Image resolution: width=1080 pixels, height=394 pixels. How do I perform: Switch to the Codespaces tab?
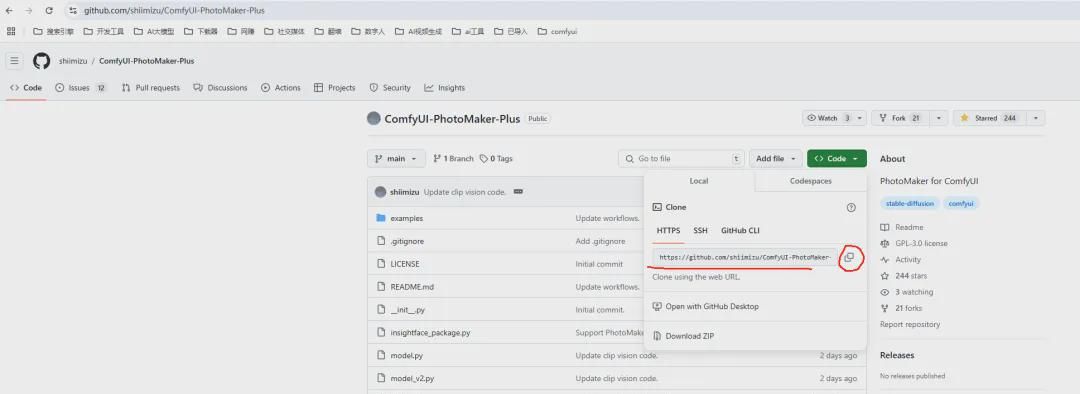[x=811, y=181]
